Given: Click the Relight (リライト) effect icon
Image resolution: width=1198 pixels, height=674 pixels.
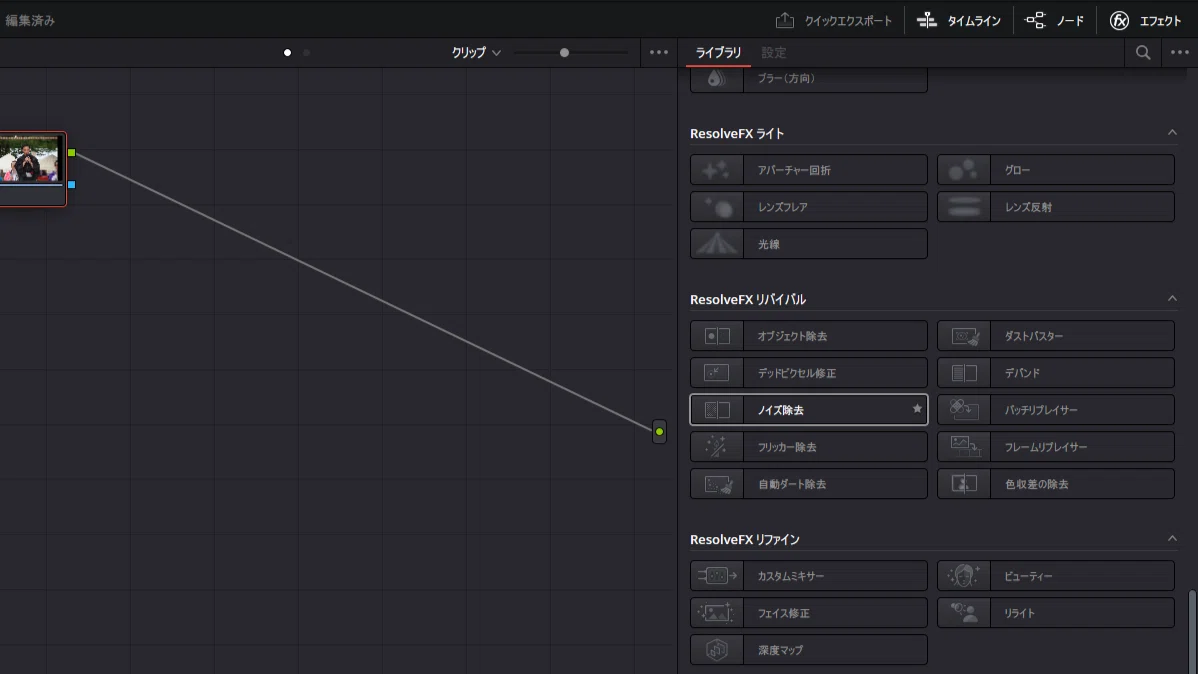Looking at the screenshot, I should tap(963, 613).
